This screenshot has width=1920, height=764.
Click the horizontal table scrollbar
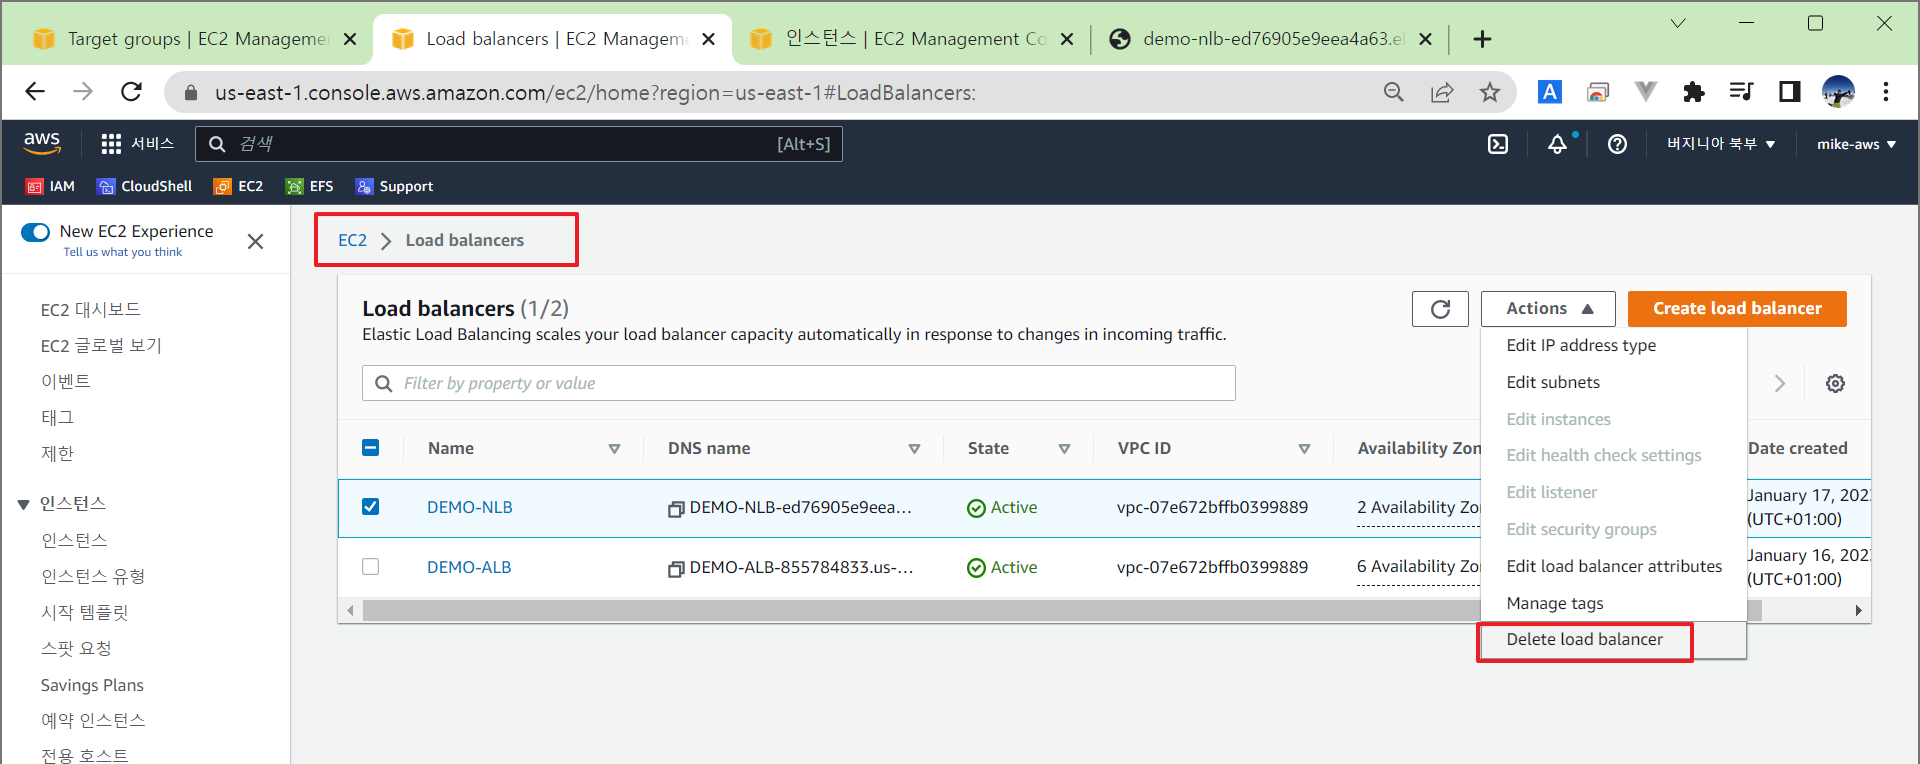pos(1061,610)
